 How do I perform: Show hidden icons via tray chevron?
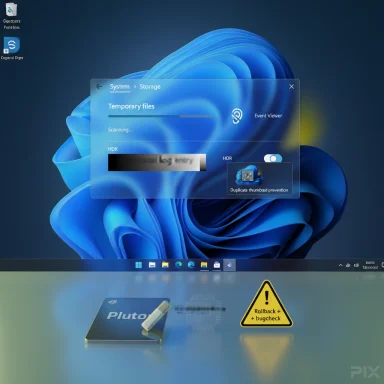pos(340,265)
